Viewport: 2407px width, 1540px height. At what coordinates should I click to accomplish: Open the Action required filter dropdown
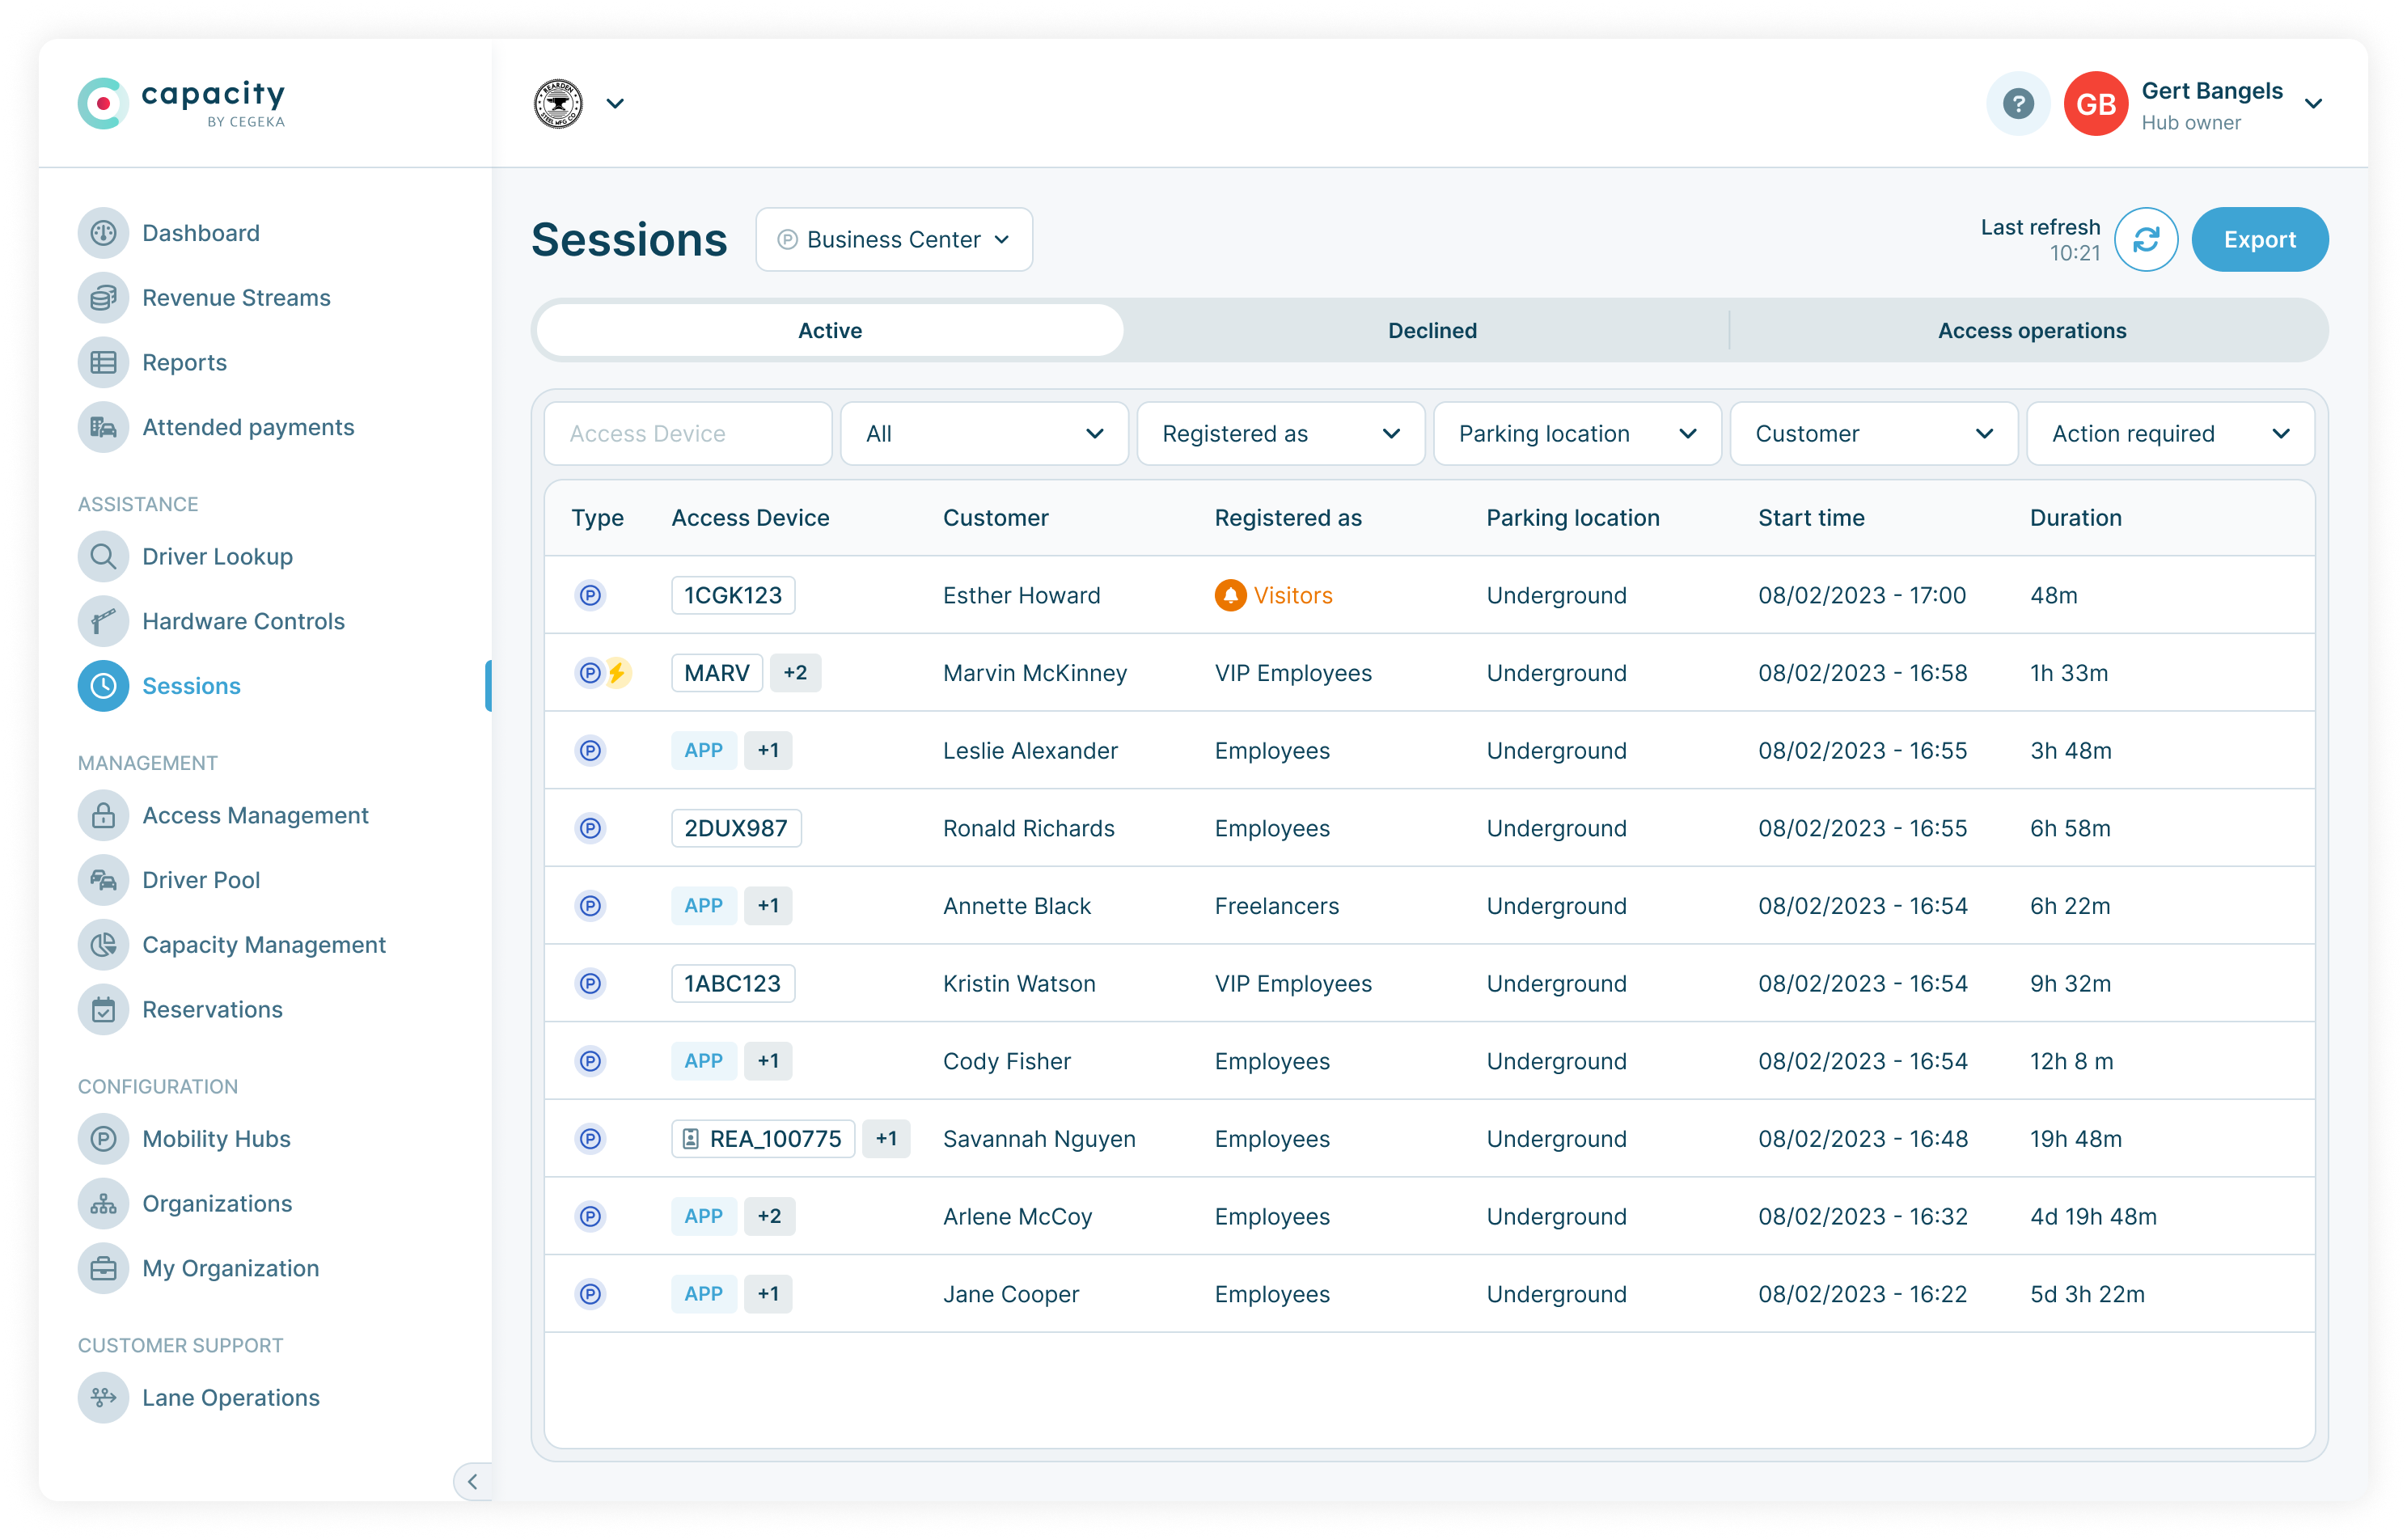pos(2170,434)
